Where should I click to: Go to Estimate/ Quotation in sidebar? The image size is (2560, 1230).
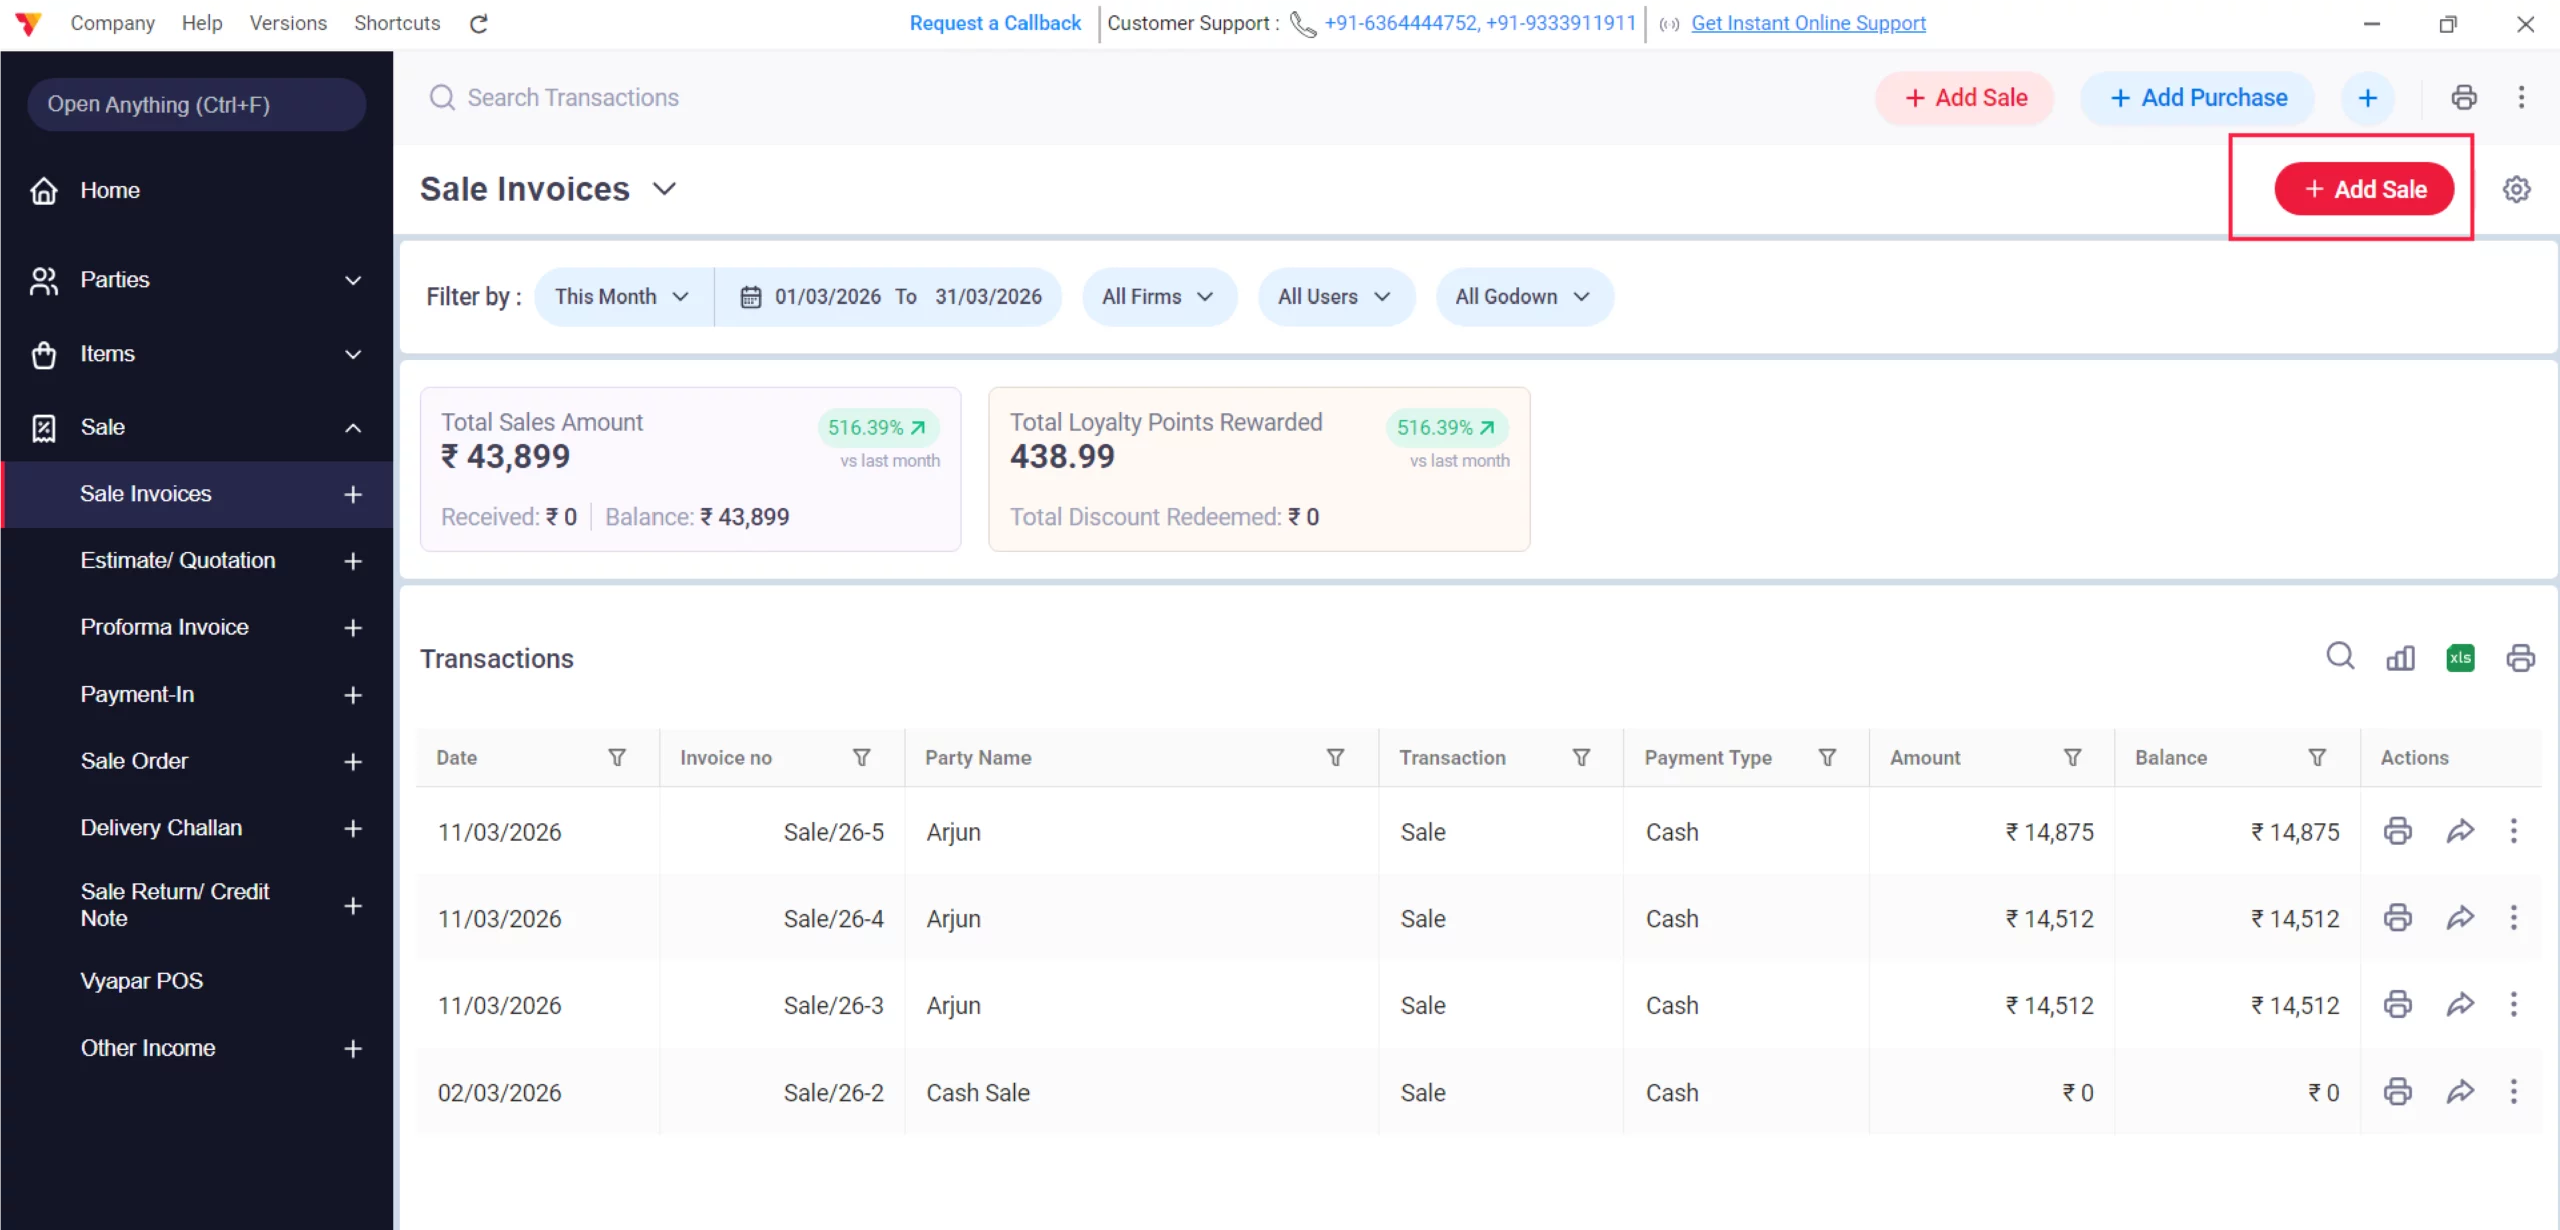(178, 560)
